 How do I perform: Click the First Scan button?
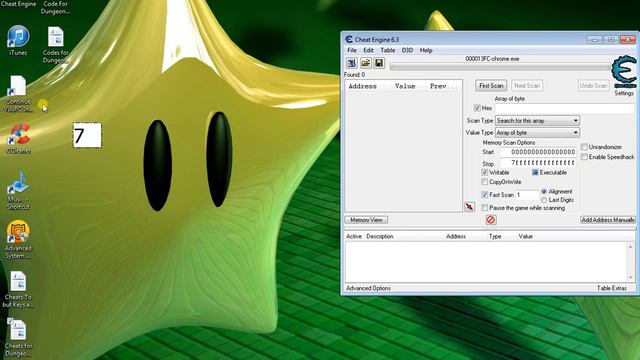coord(491,86)
